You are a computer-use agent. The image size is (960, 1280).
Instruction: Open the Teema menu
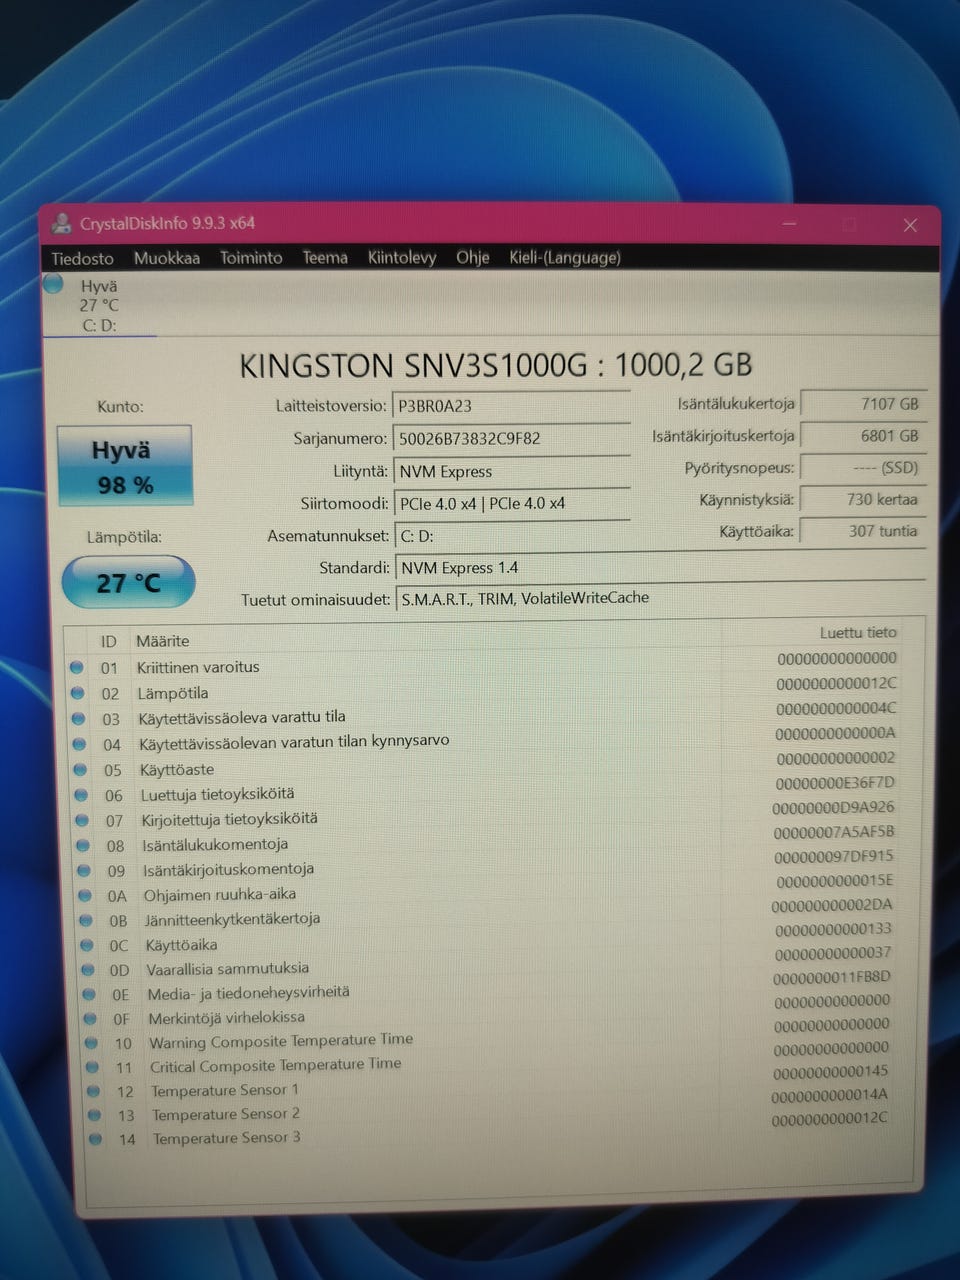point(325,258)
